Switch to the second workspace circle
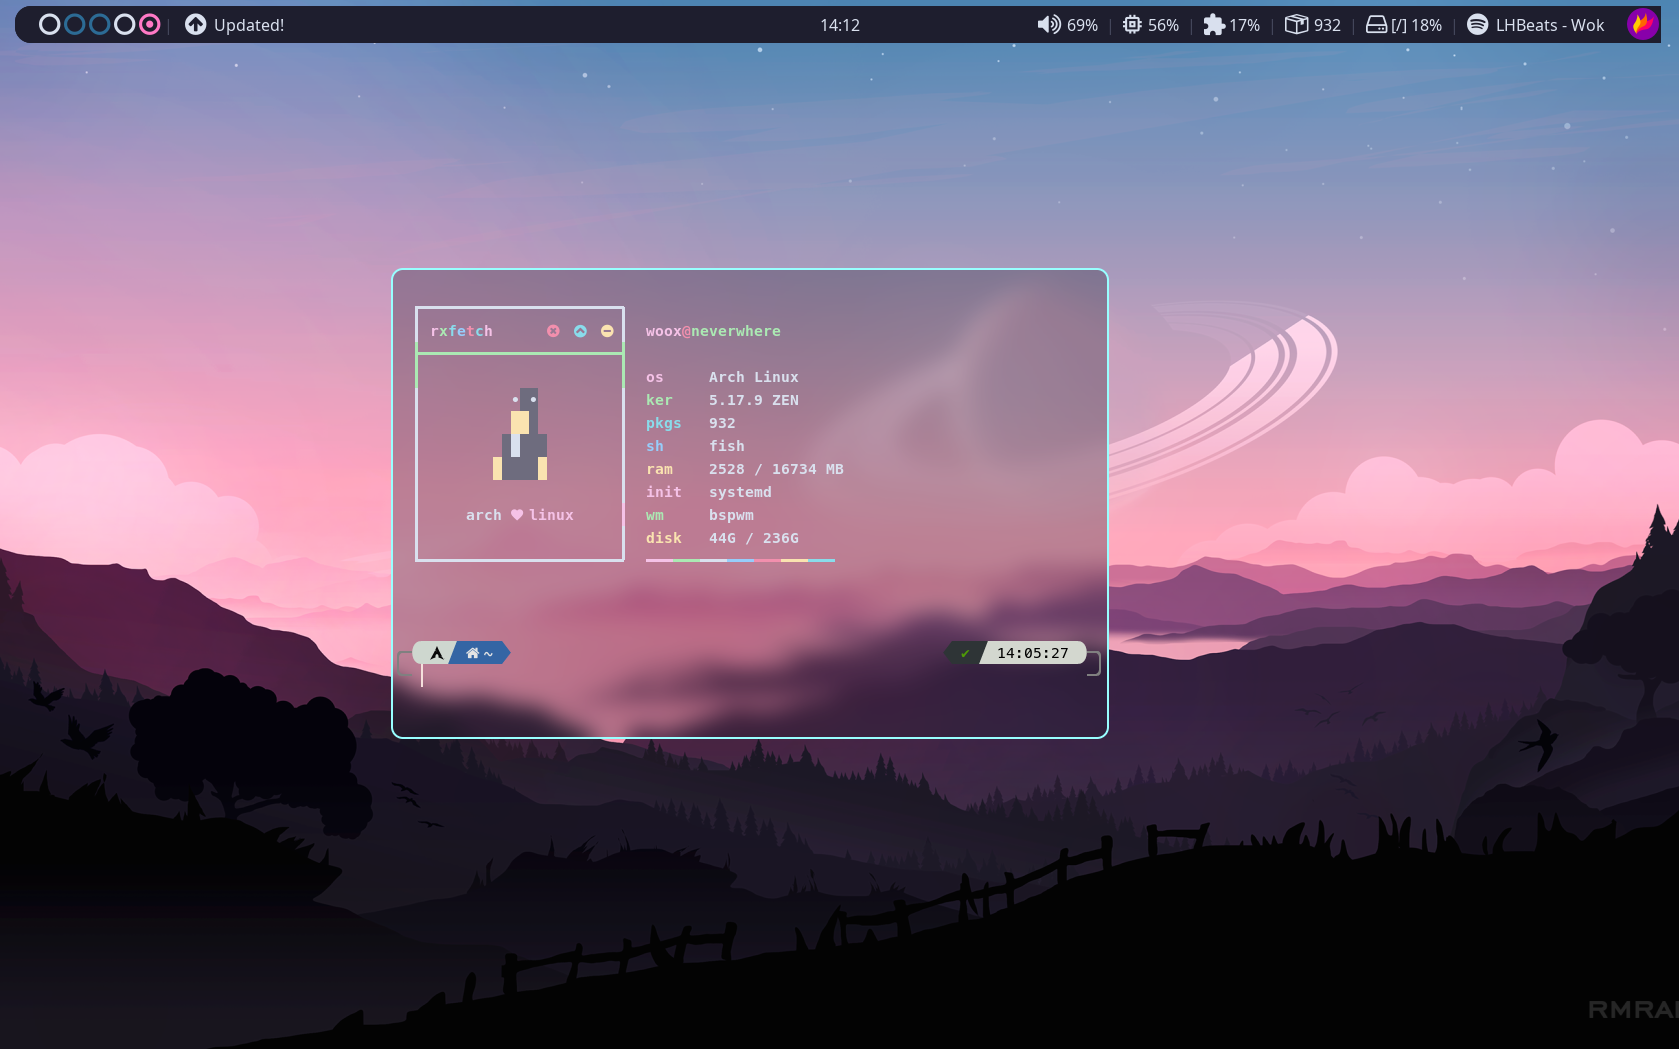This screenshot has height=1049, width=1679. (74, 24)
